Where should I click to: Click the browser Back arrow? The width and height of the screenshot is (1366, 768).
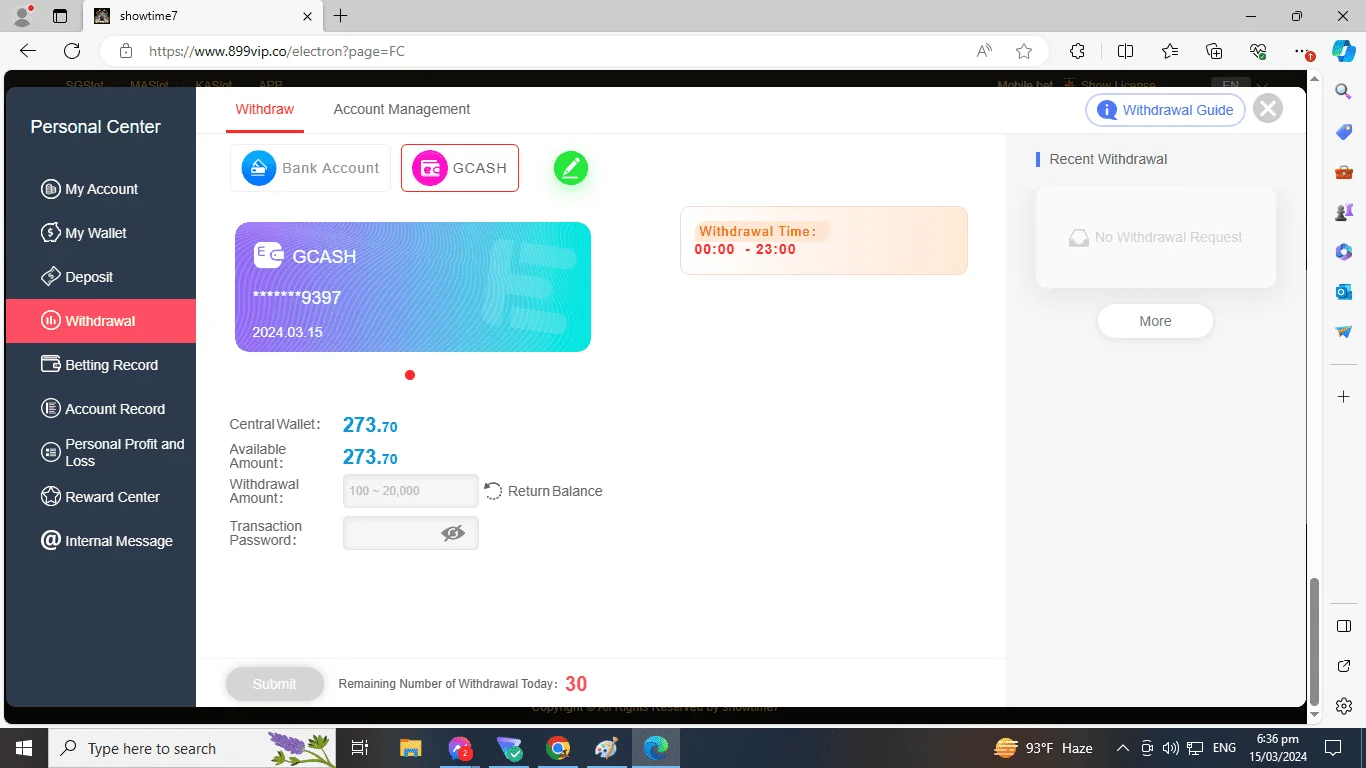[28, 51]
